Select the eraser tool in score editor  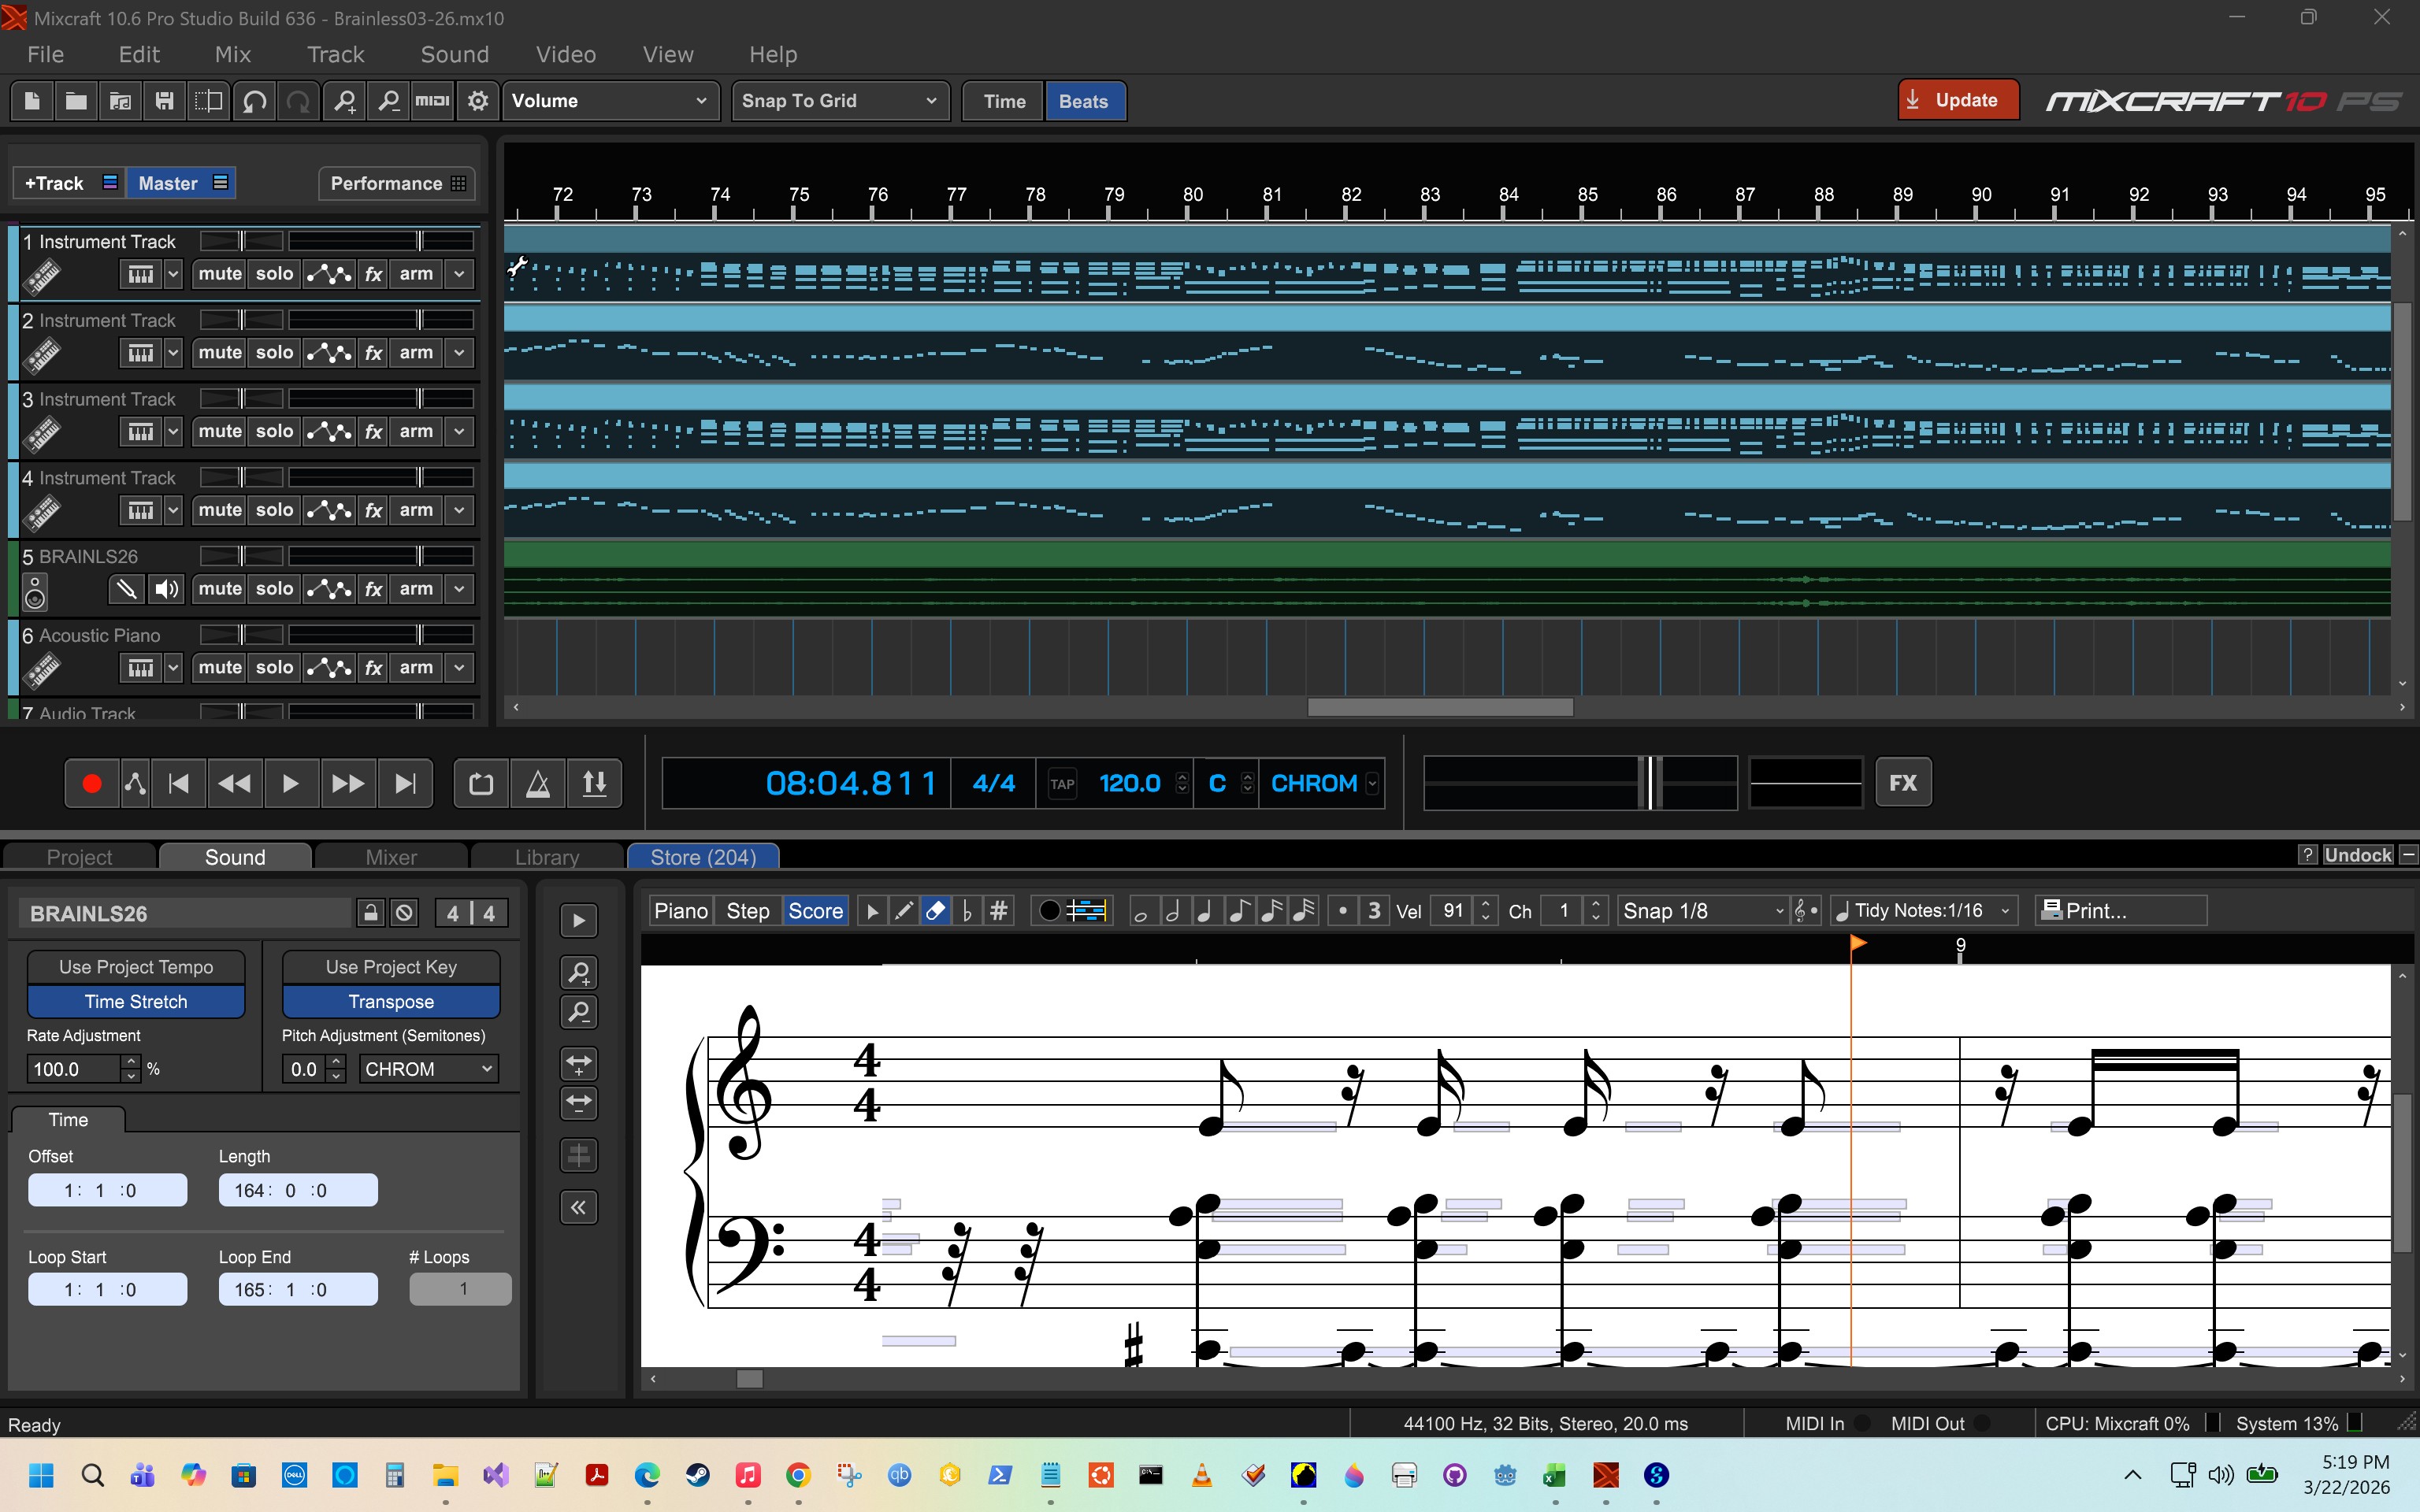coord(935,911)
